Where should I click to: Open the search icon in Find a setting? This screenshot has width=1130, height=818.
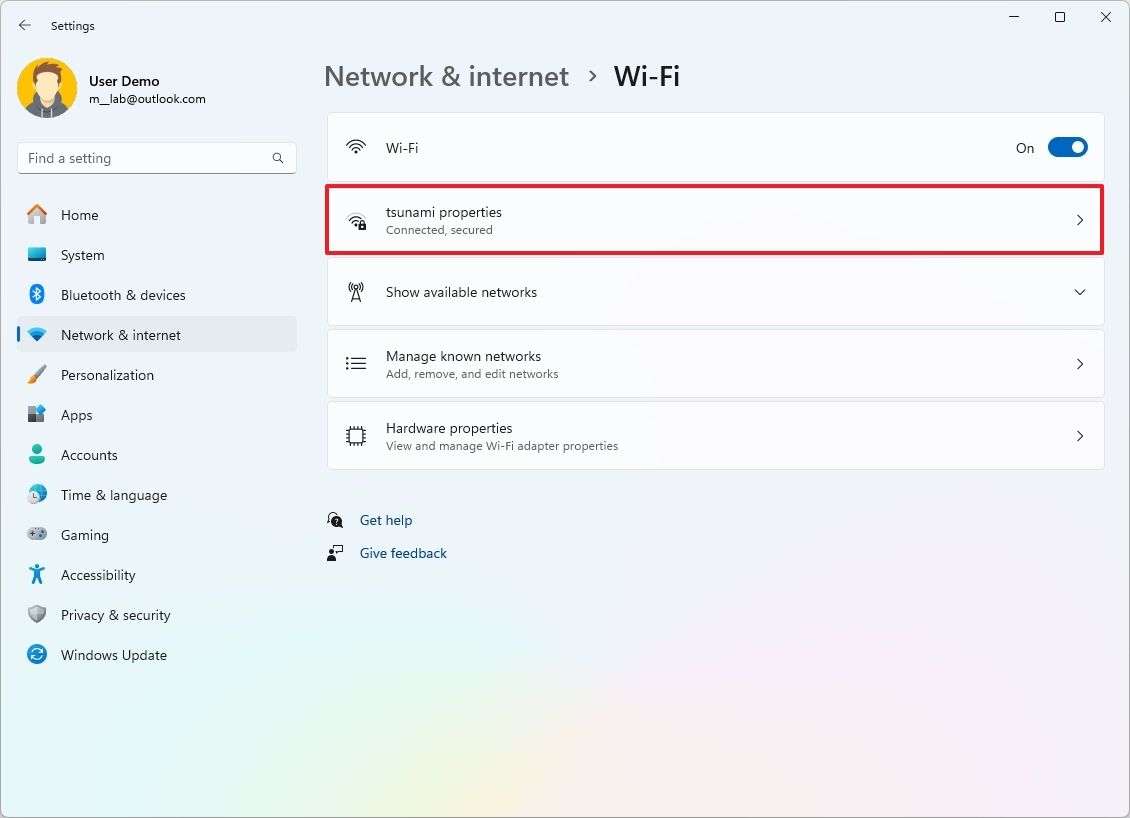[x=277, y=157]
